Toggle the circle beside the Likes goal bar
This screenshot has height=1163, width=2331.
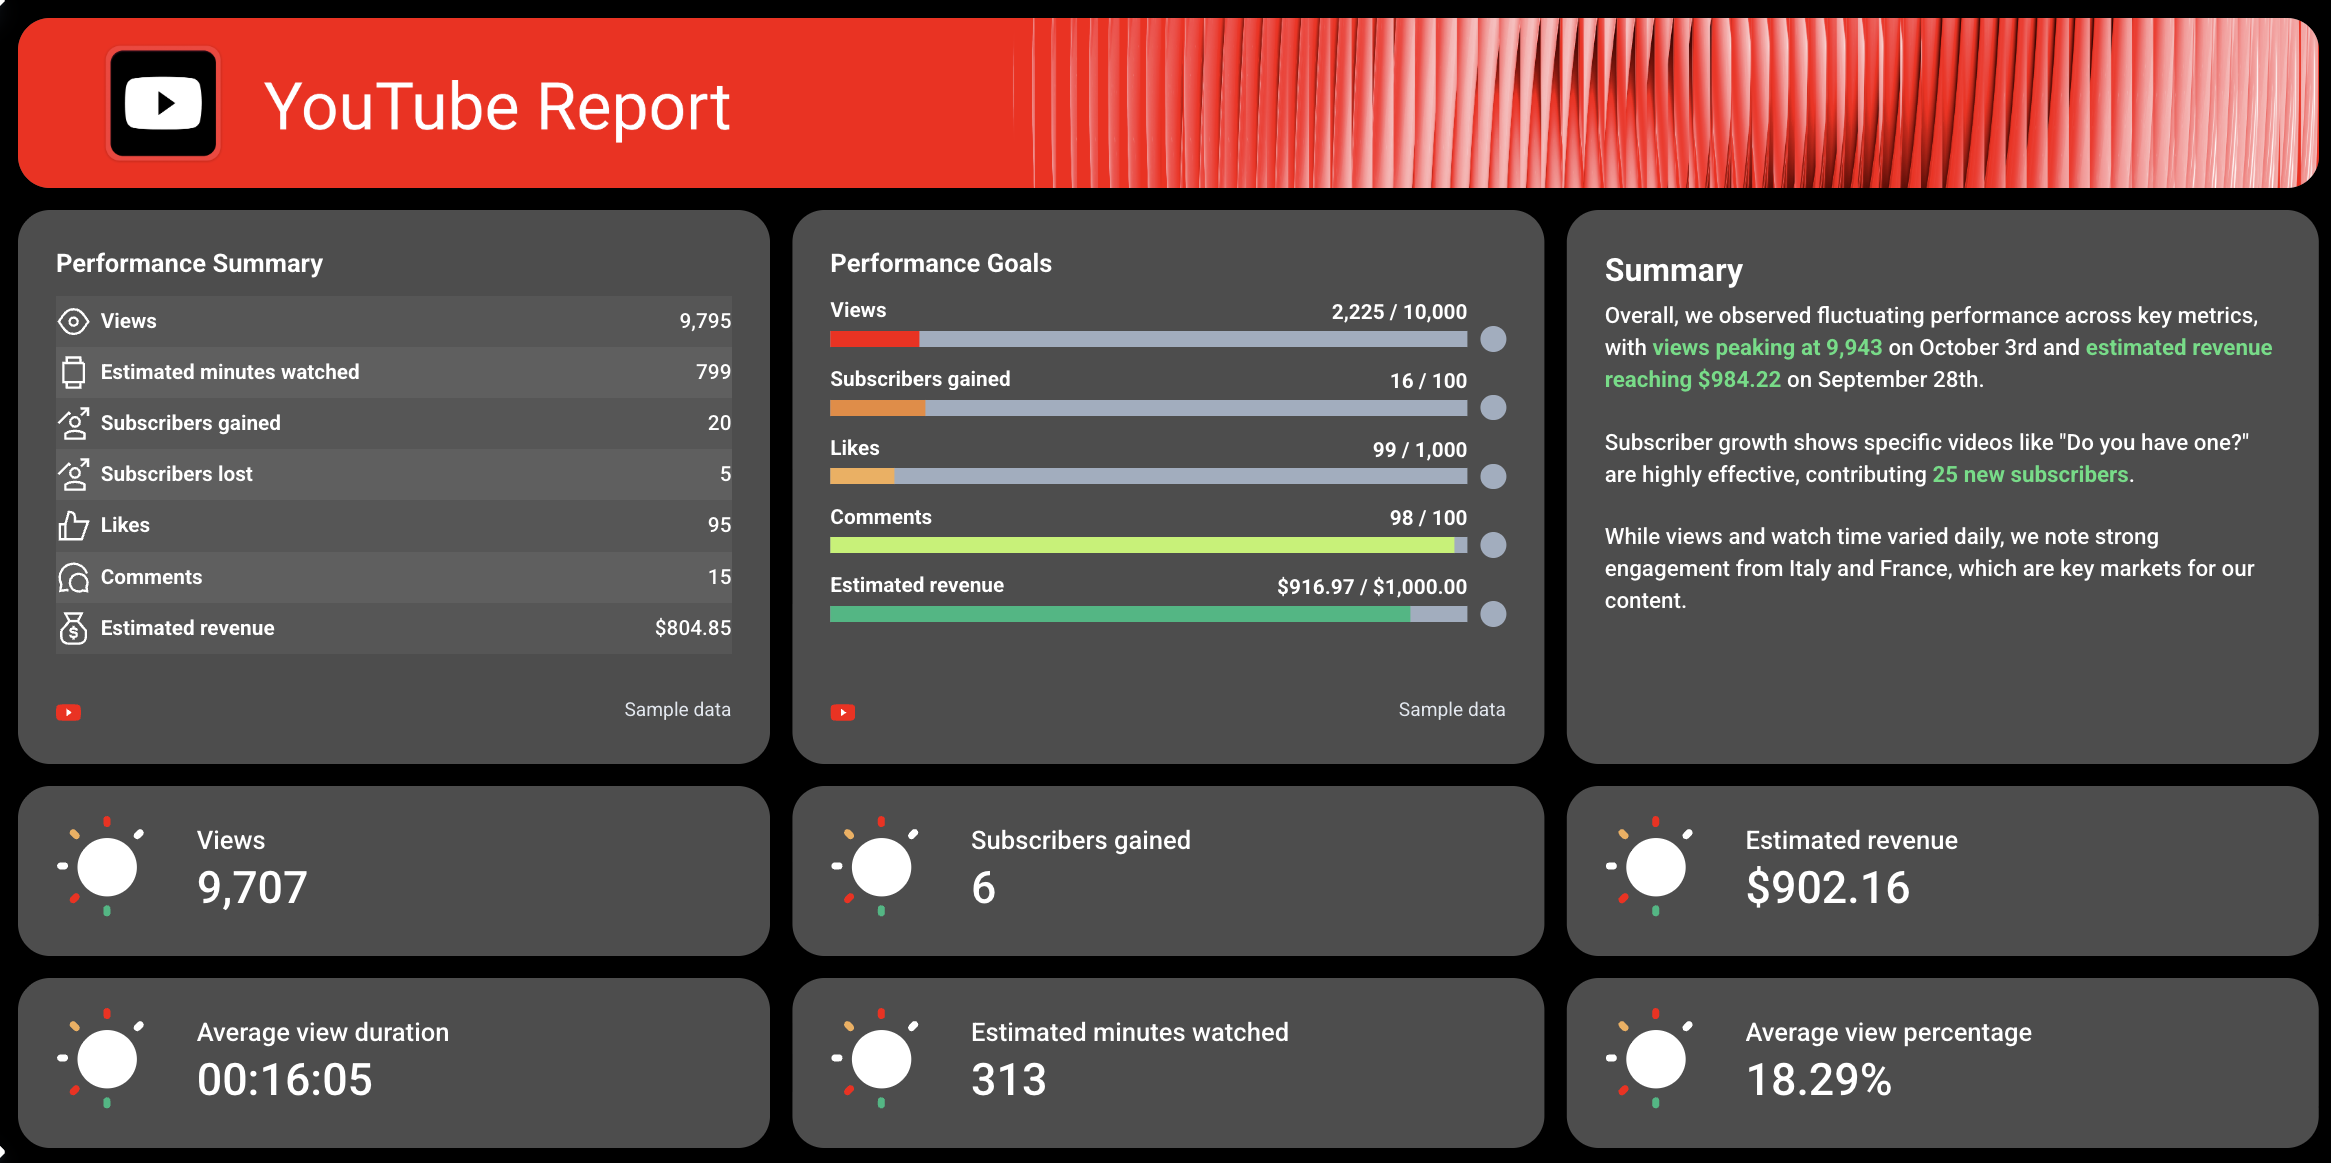click(1493, 476)
